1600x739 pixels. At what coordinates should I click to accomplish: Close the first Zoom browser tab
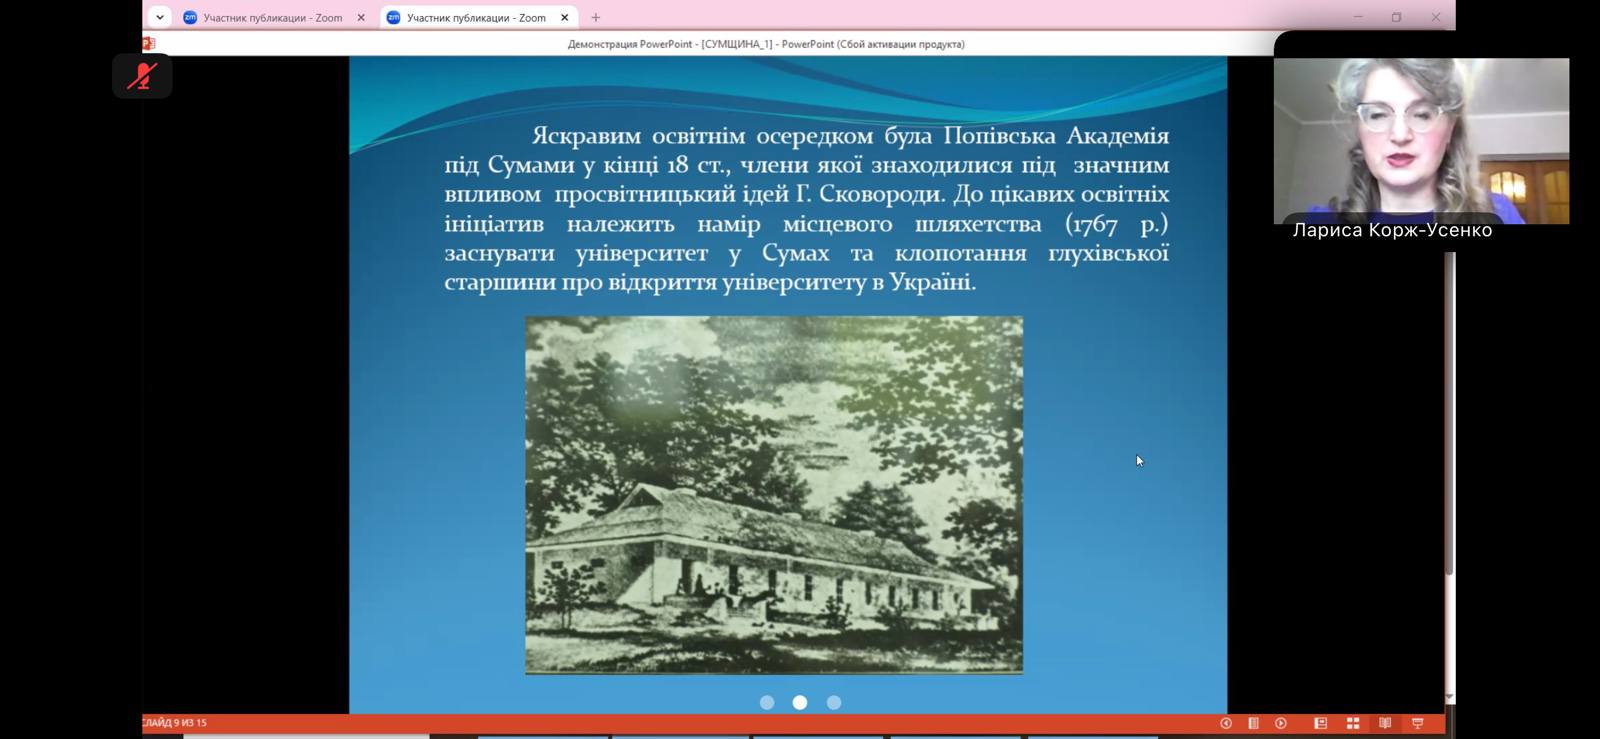click(x=361, y=17)
